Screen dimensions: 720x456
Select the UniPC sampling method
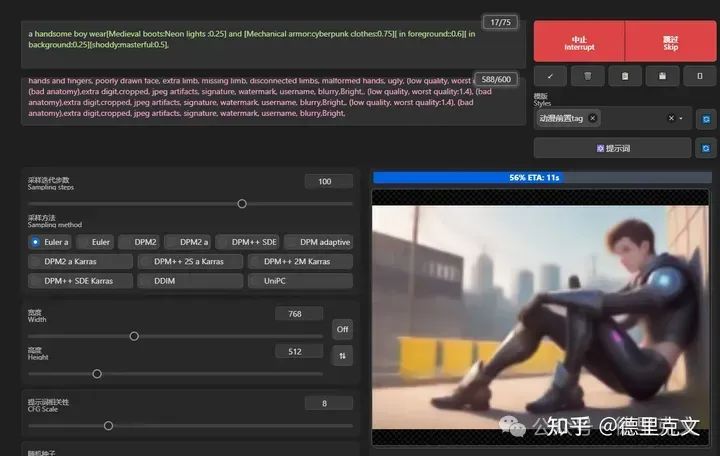pos(300,281)
